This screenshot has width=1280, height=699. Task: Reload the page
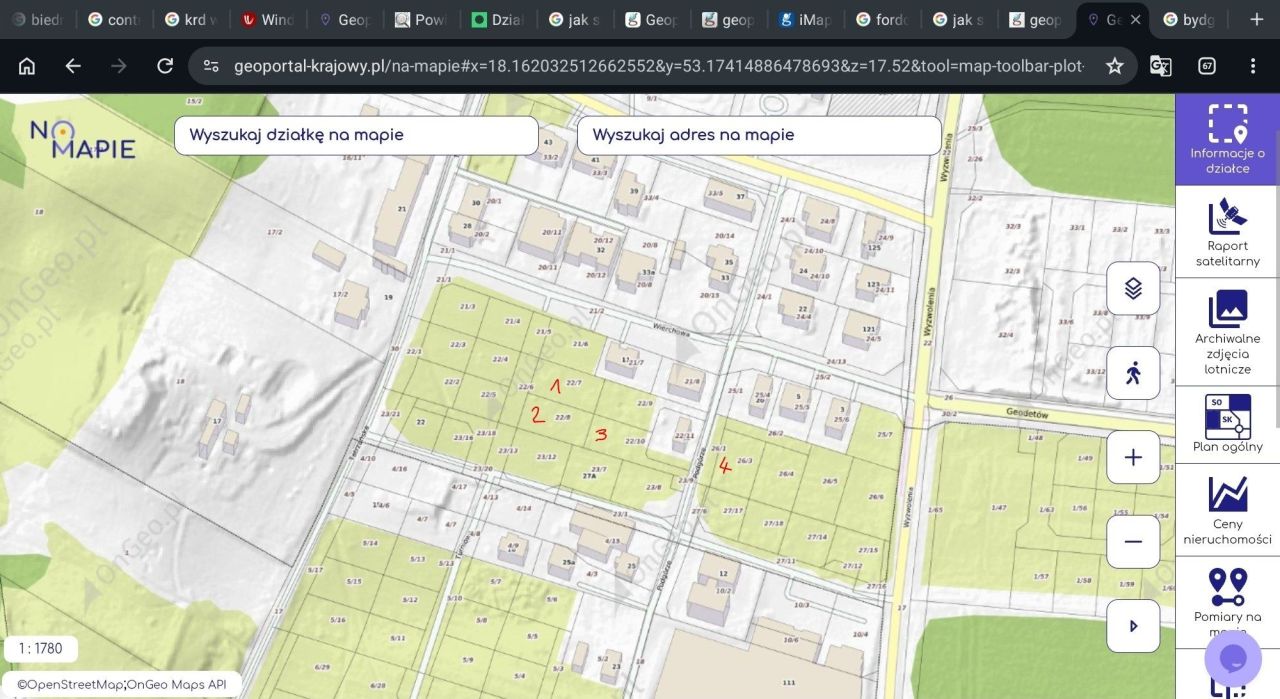(x=165, y=66)
